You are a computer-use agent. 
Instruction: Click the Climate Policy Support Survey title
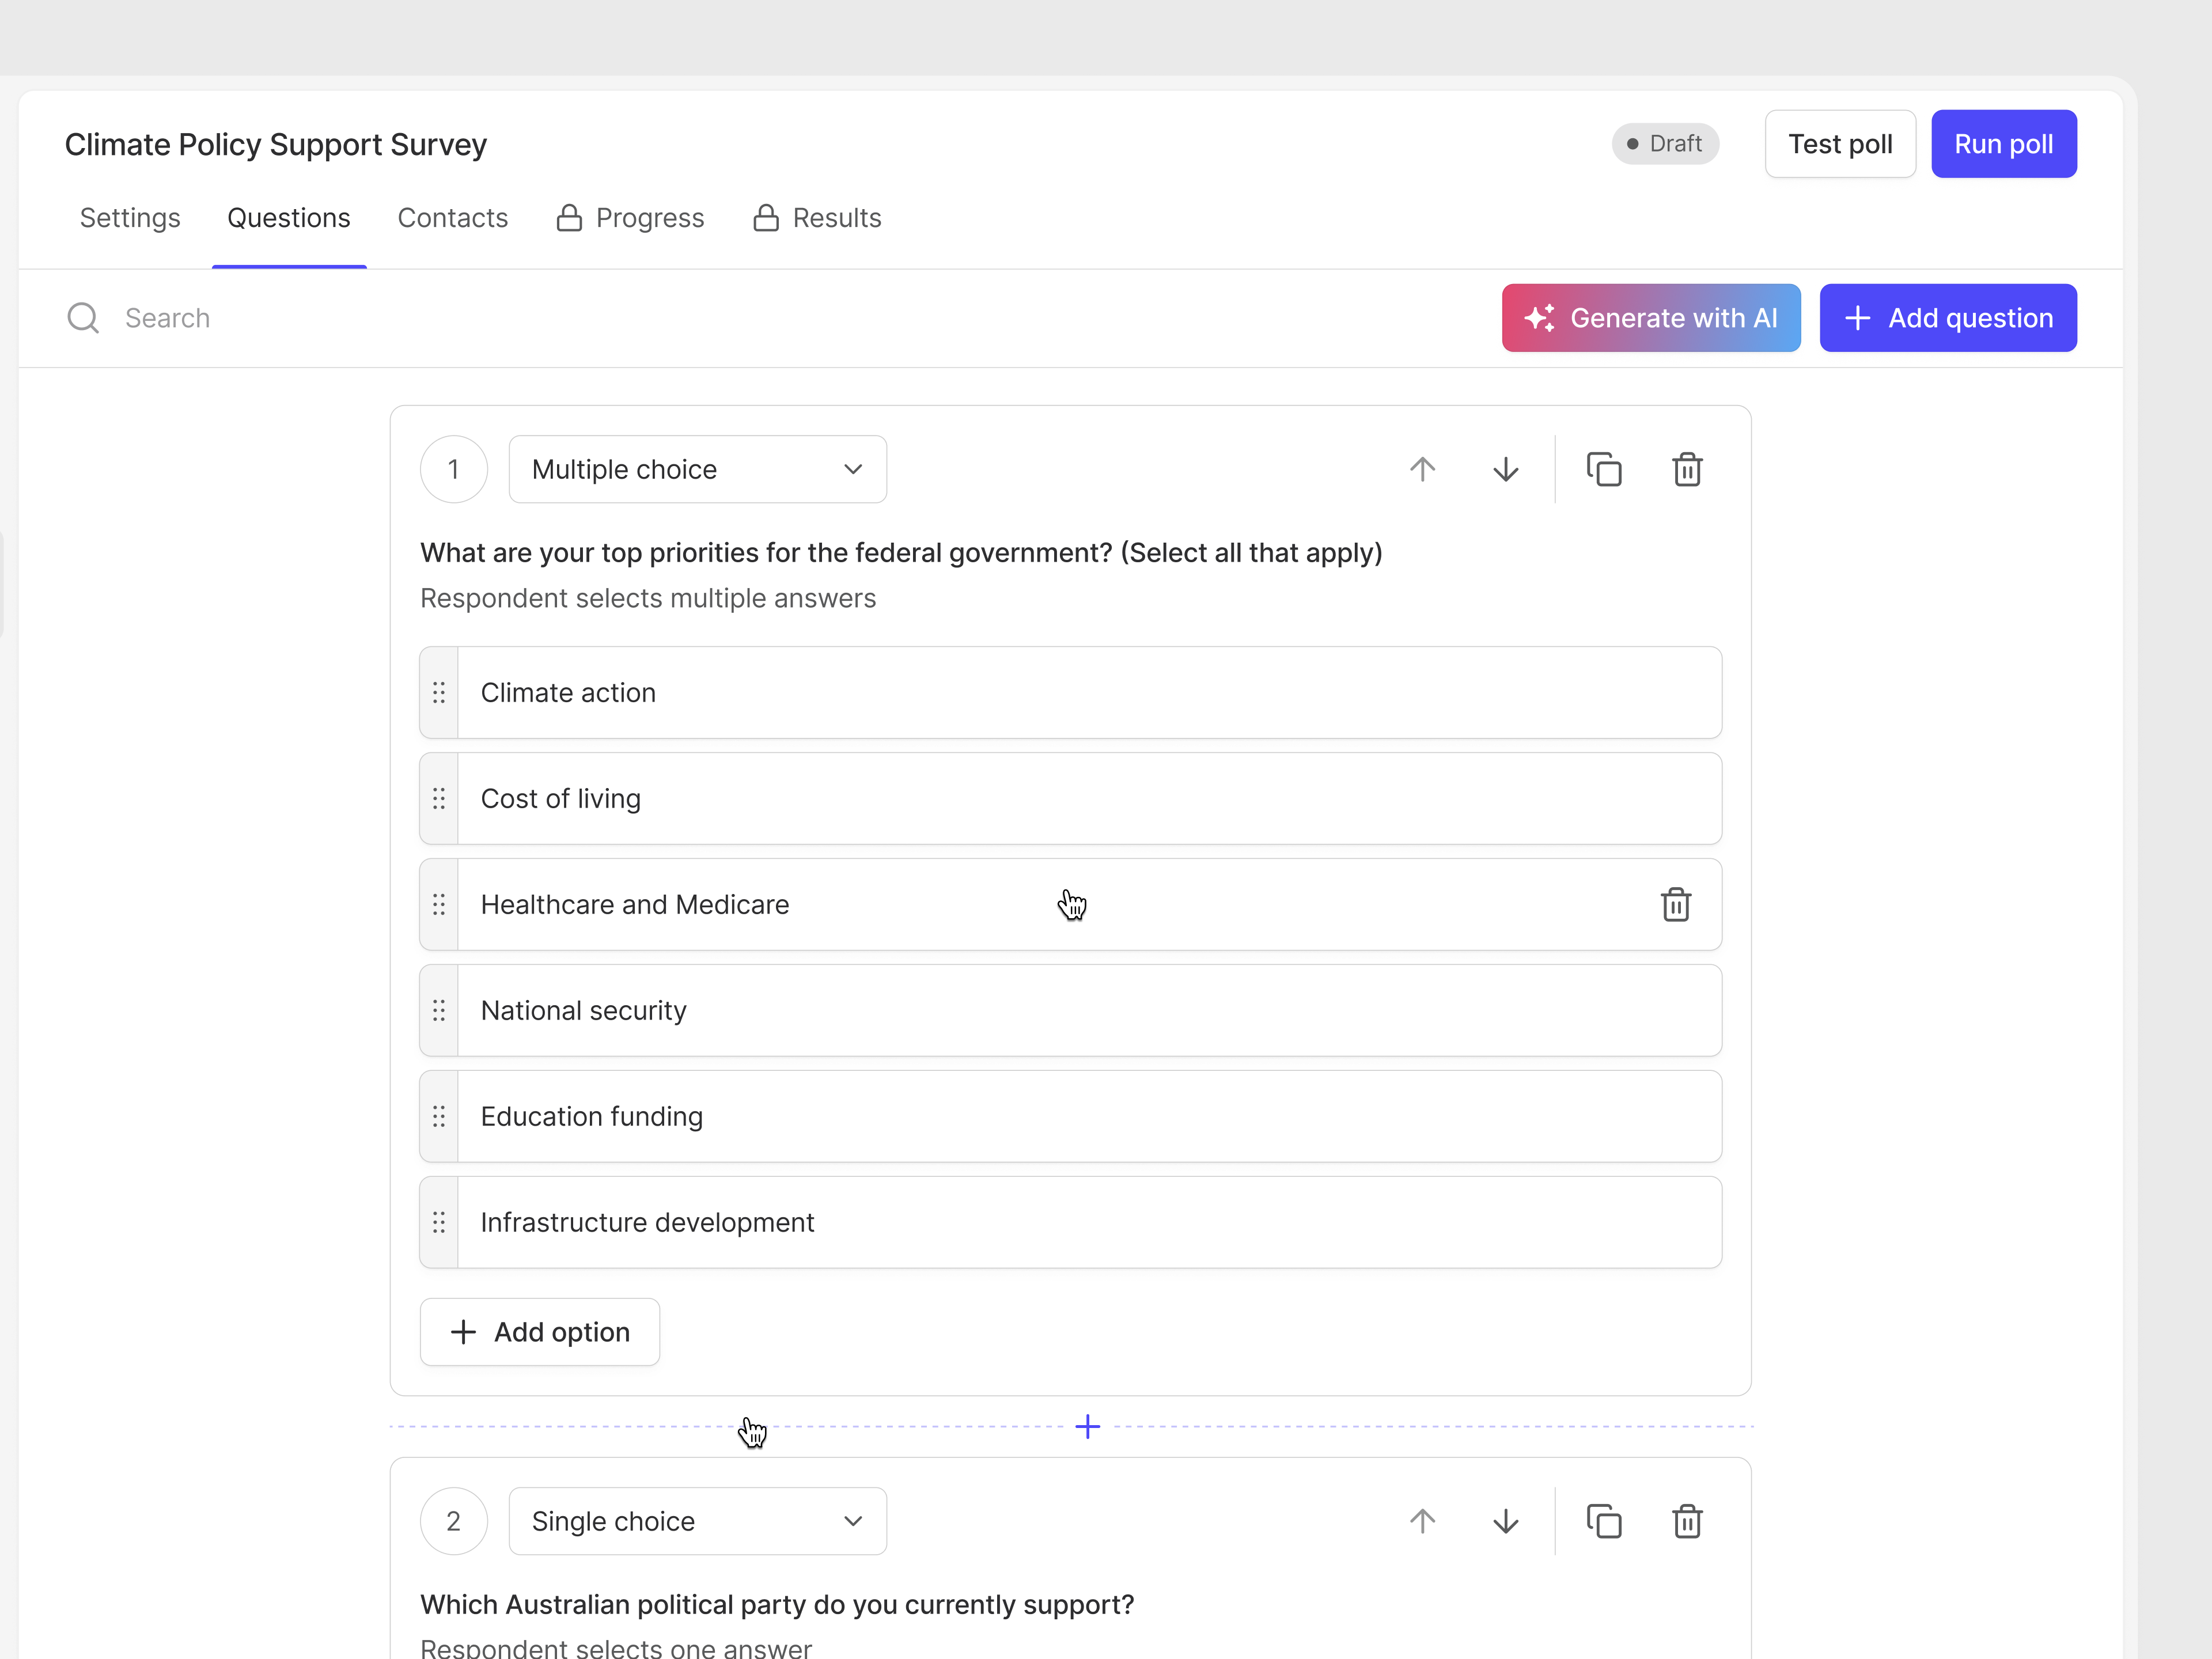(x=276, y=144)
